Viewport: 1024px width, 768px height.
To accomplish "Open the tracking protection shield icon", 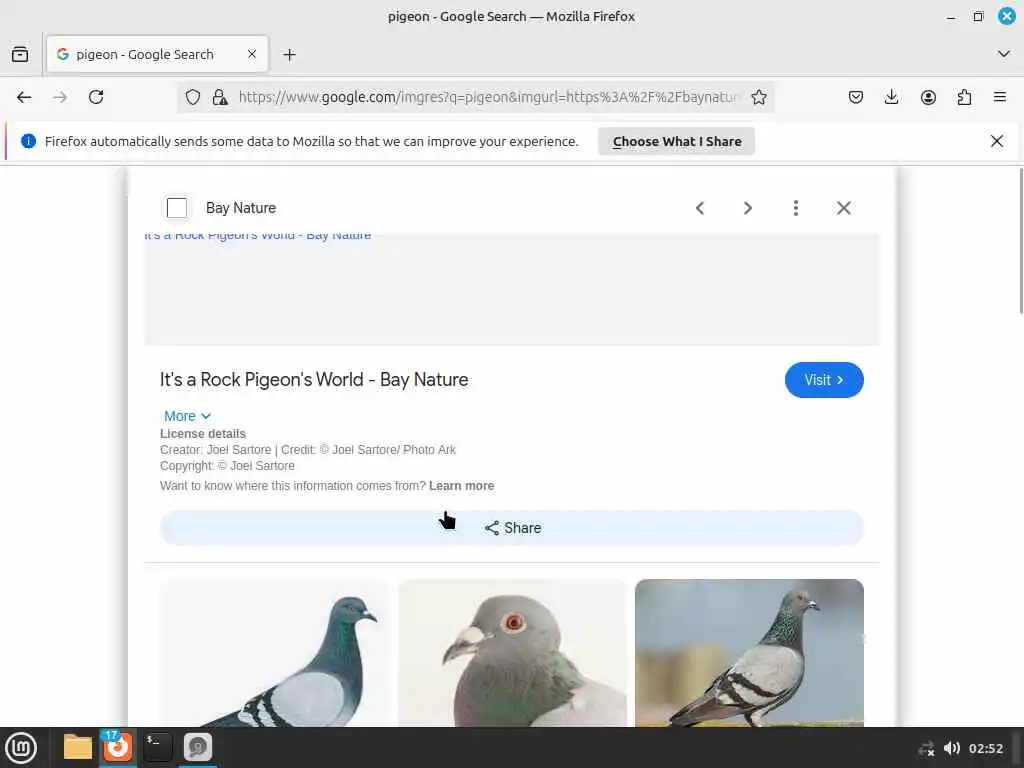I will (x=193, y=97).
